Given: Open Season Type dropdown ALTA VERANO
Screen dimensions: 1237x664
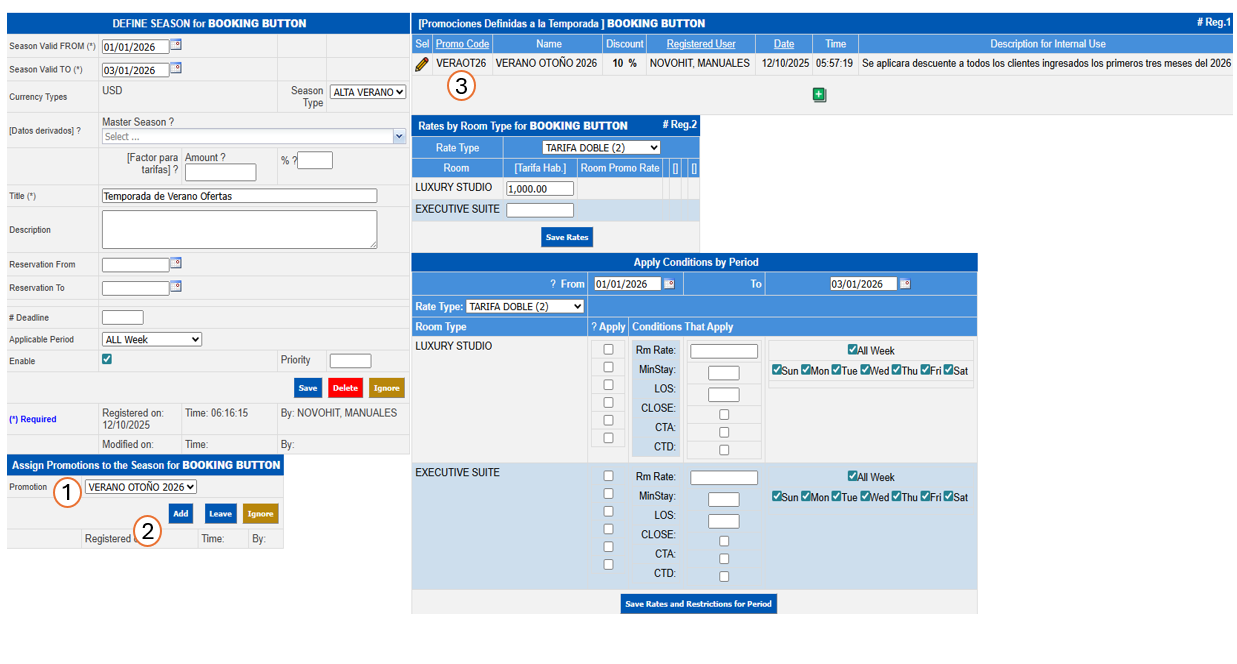Looking at the screenshot, I should [368, 92].
